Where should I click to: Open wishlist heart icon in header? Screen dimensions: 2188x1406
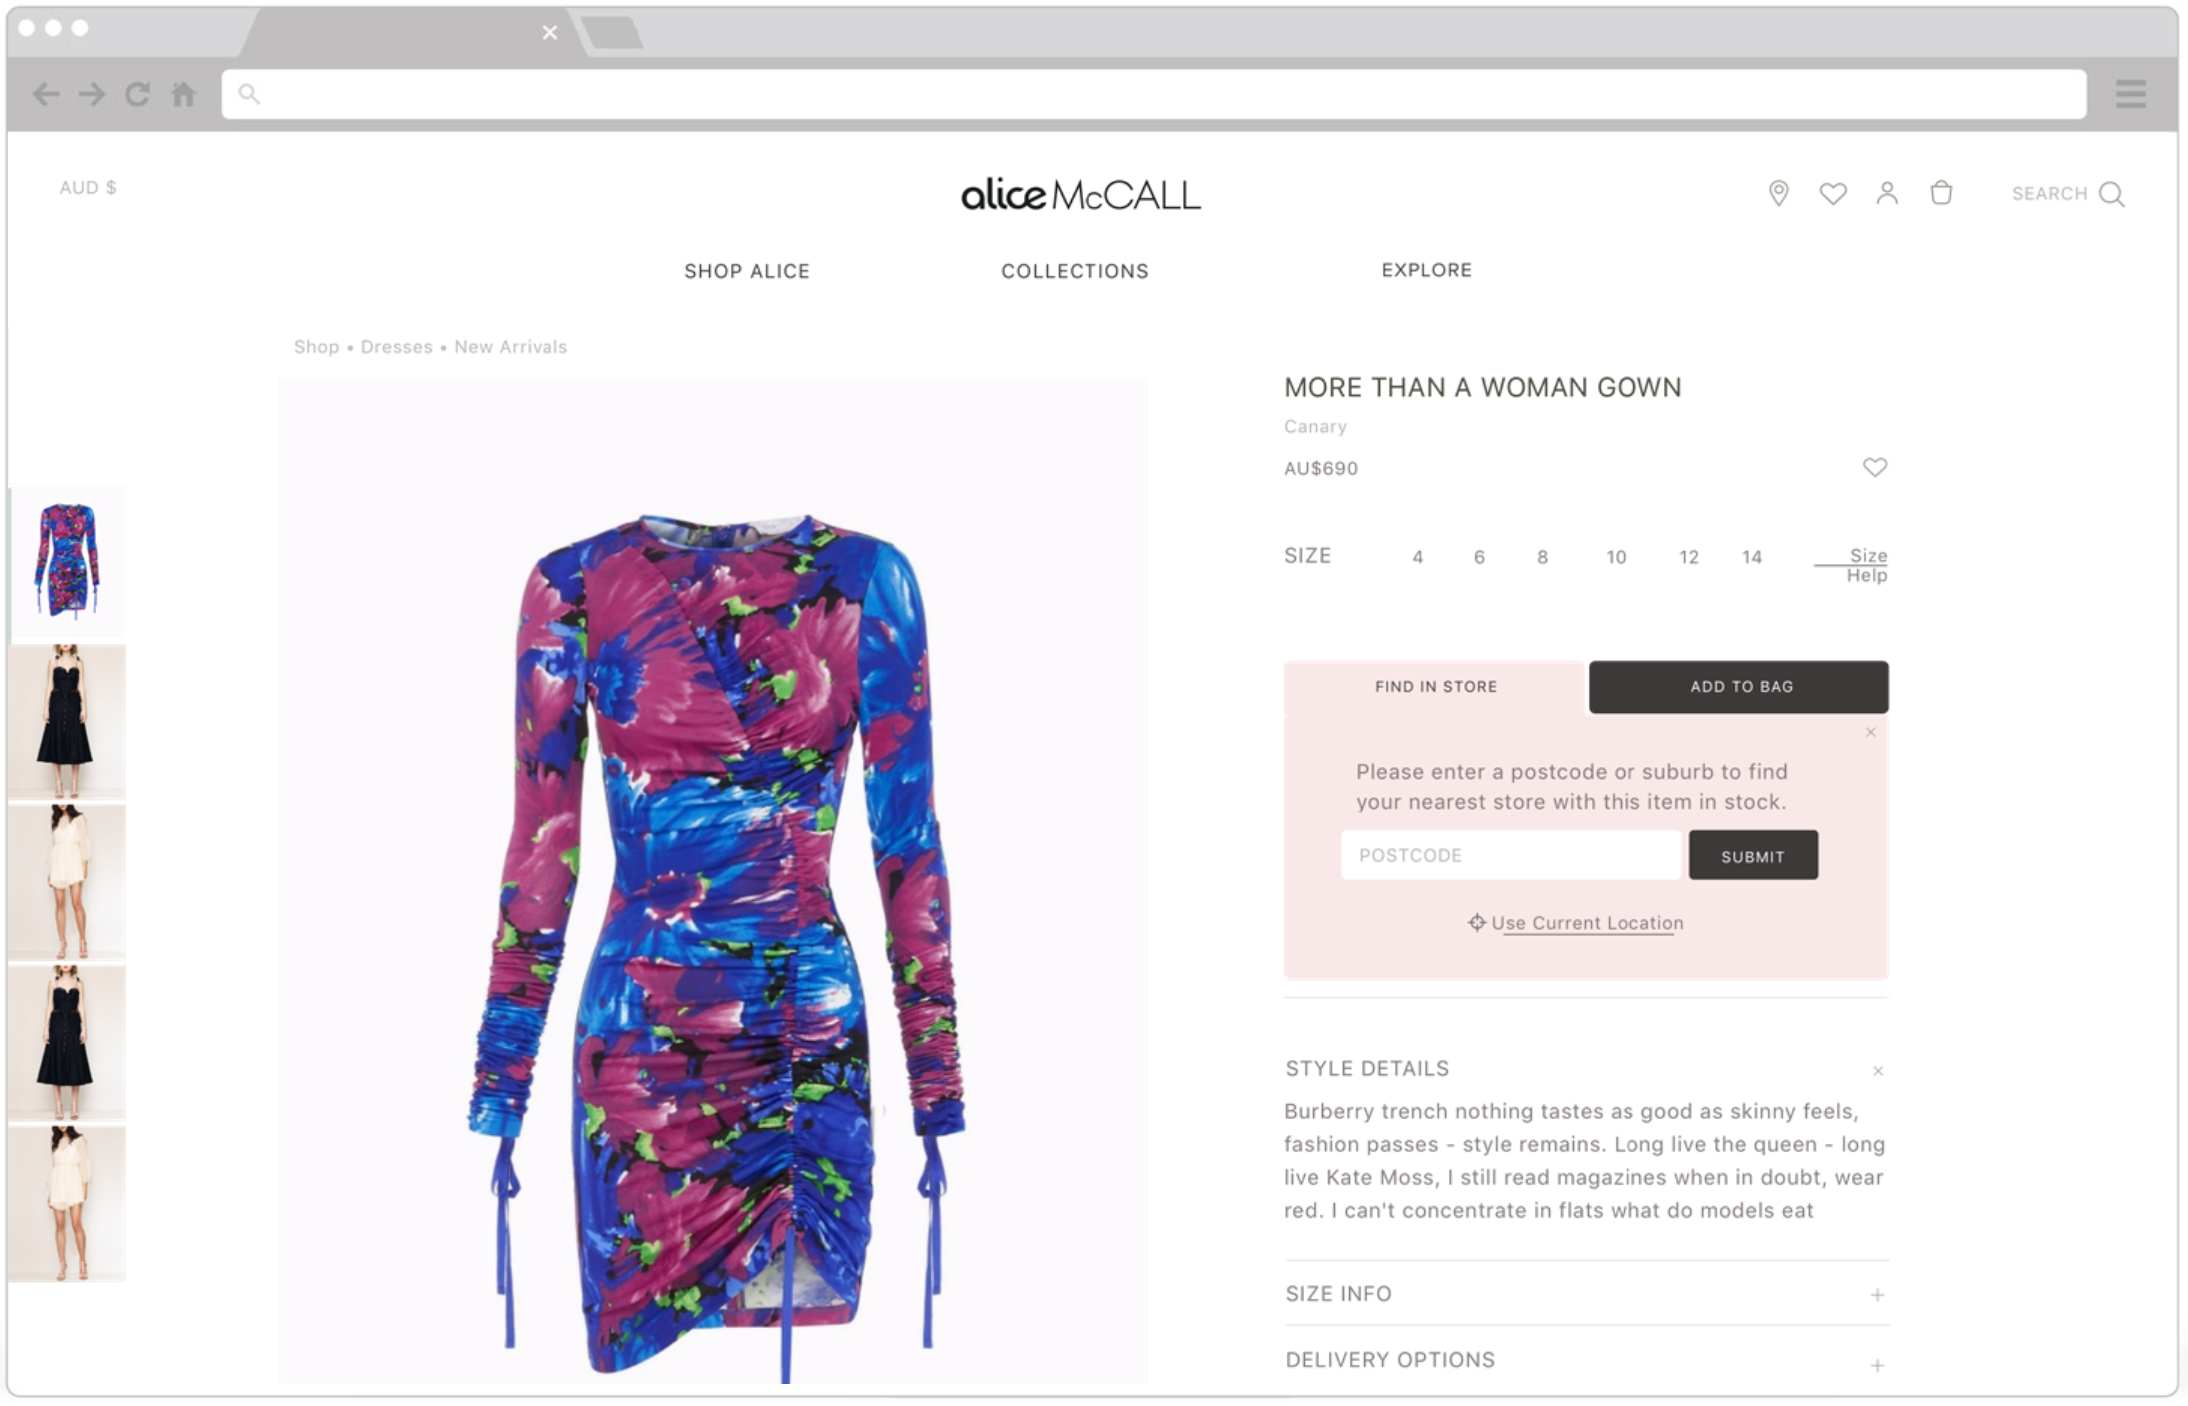pyautogui.click(x=1832, y=193)
